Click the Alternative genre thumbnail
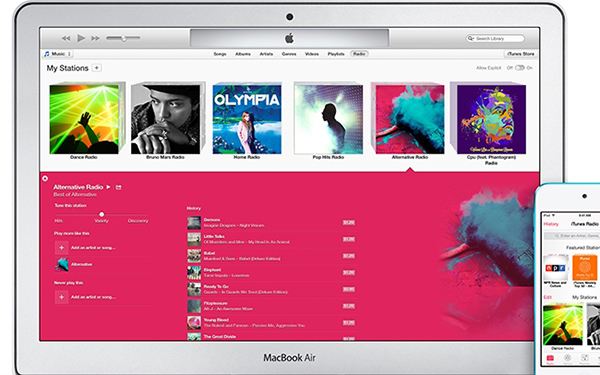This screenshot has height=375, width=600. [62, 264]
